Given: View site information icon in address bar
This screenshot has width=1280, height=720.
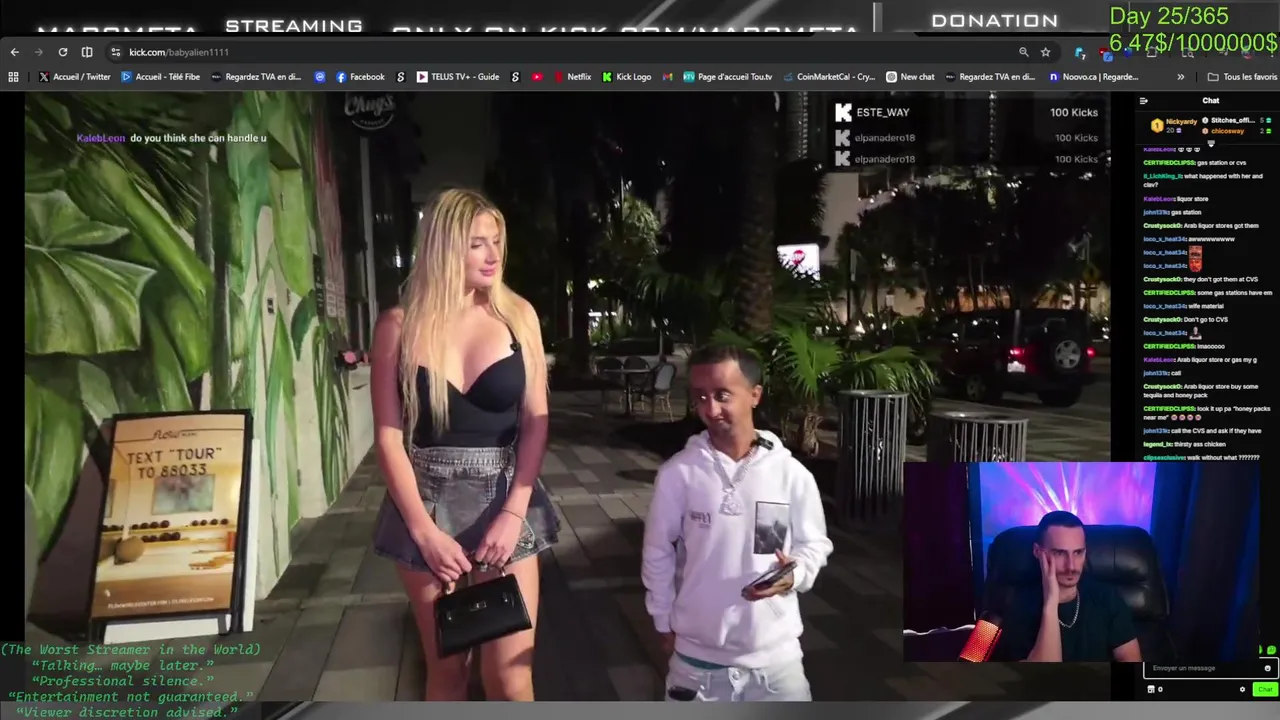Looking at the screenshot, I should [x=116, y=52].
